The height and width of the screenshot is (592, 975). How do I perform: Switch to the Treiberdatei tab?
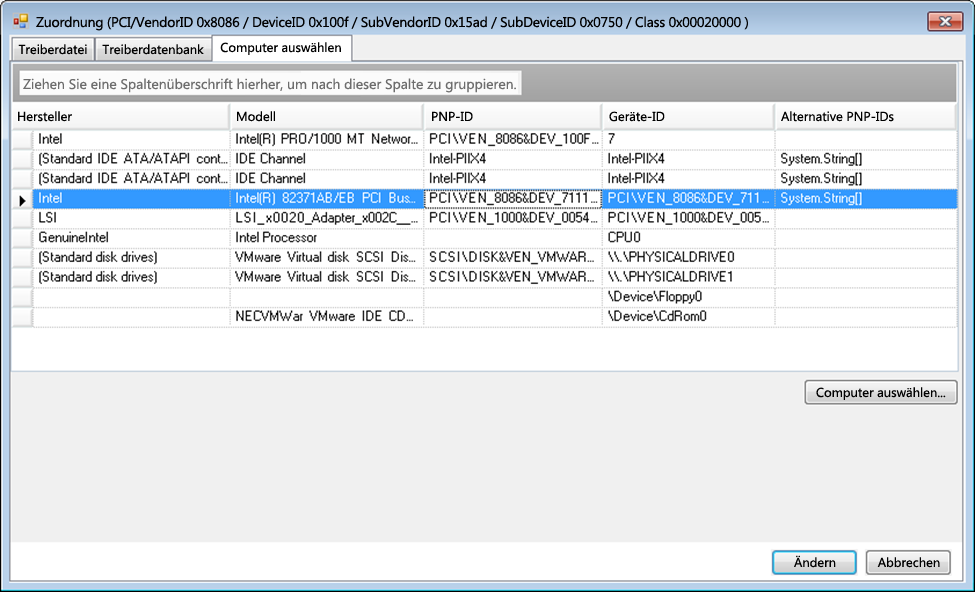(53, 49)
